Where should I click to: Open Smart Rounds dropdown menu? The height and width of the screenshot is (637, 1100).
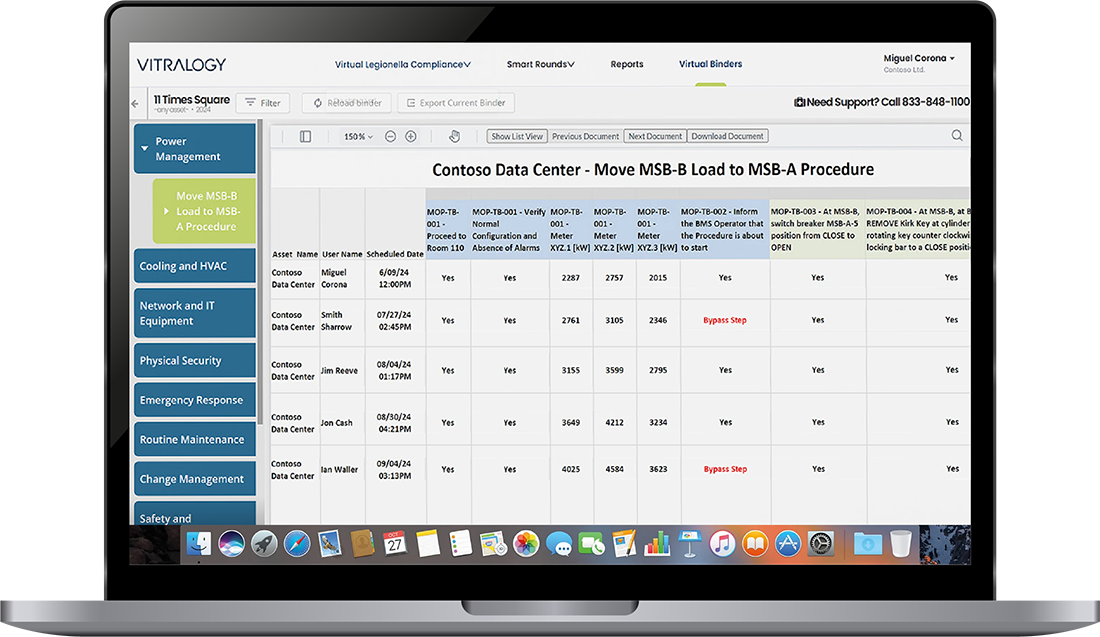click(x=541, y=64)
